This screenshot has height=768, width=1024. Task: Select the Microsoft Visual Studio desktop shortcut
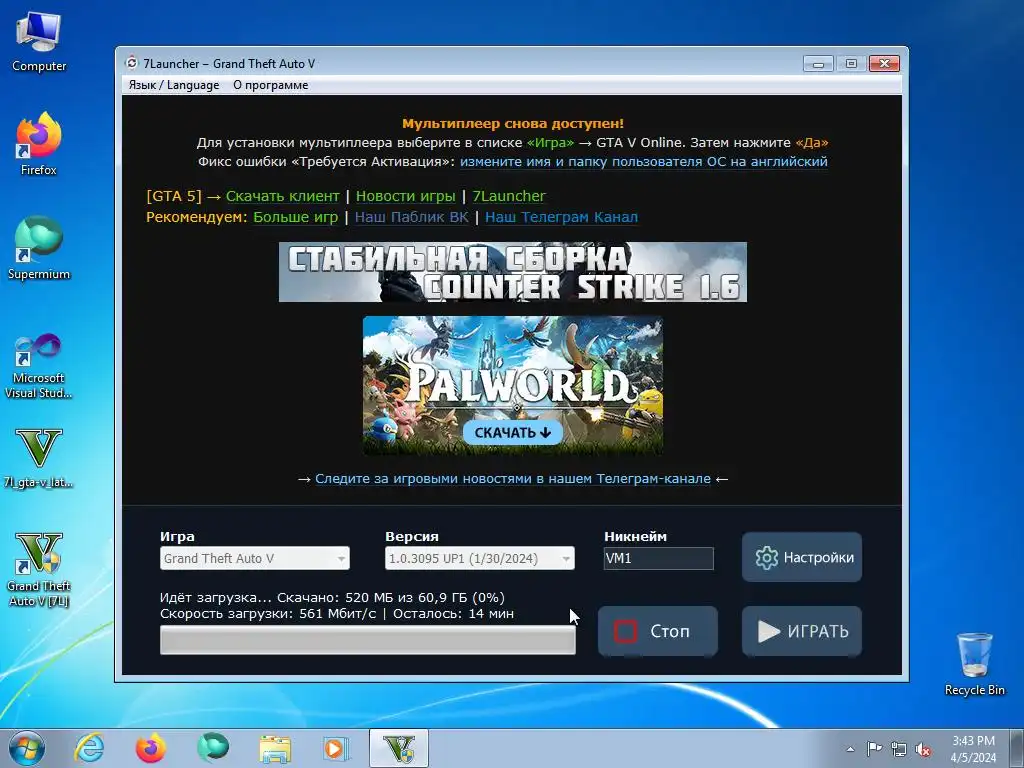coord(39,366)
